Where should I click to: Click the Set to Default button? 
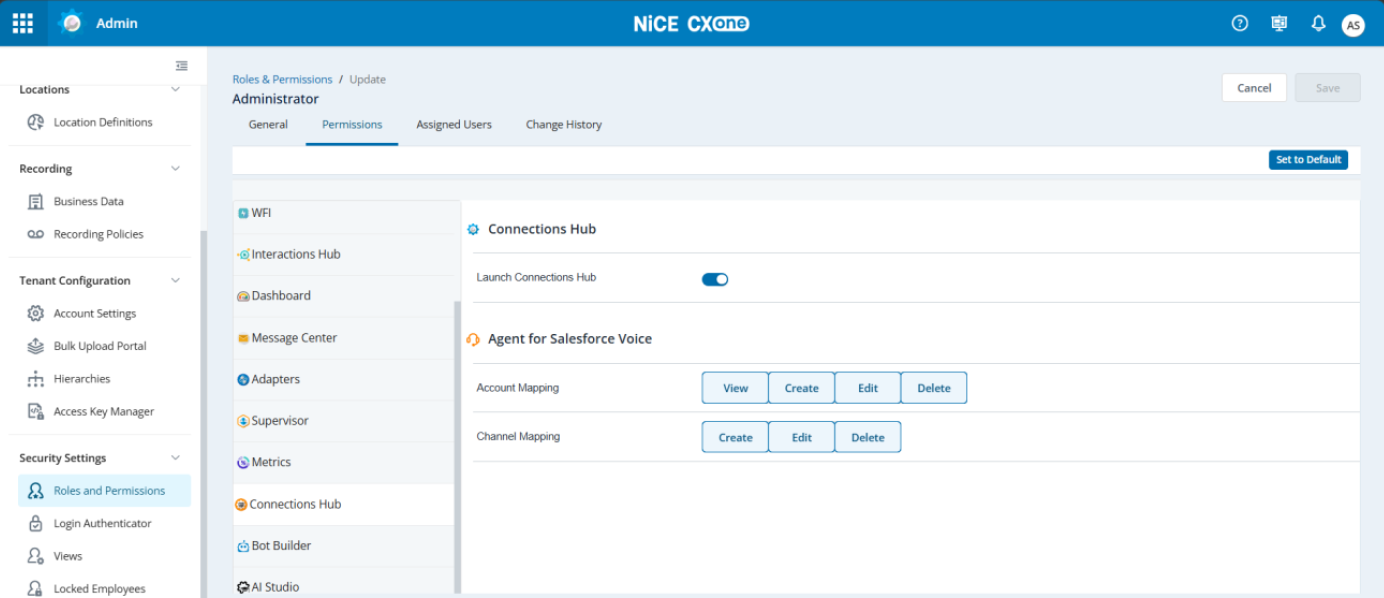click(1308, 160)
